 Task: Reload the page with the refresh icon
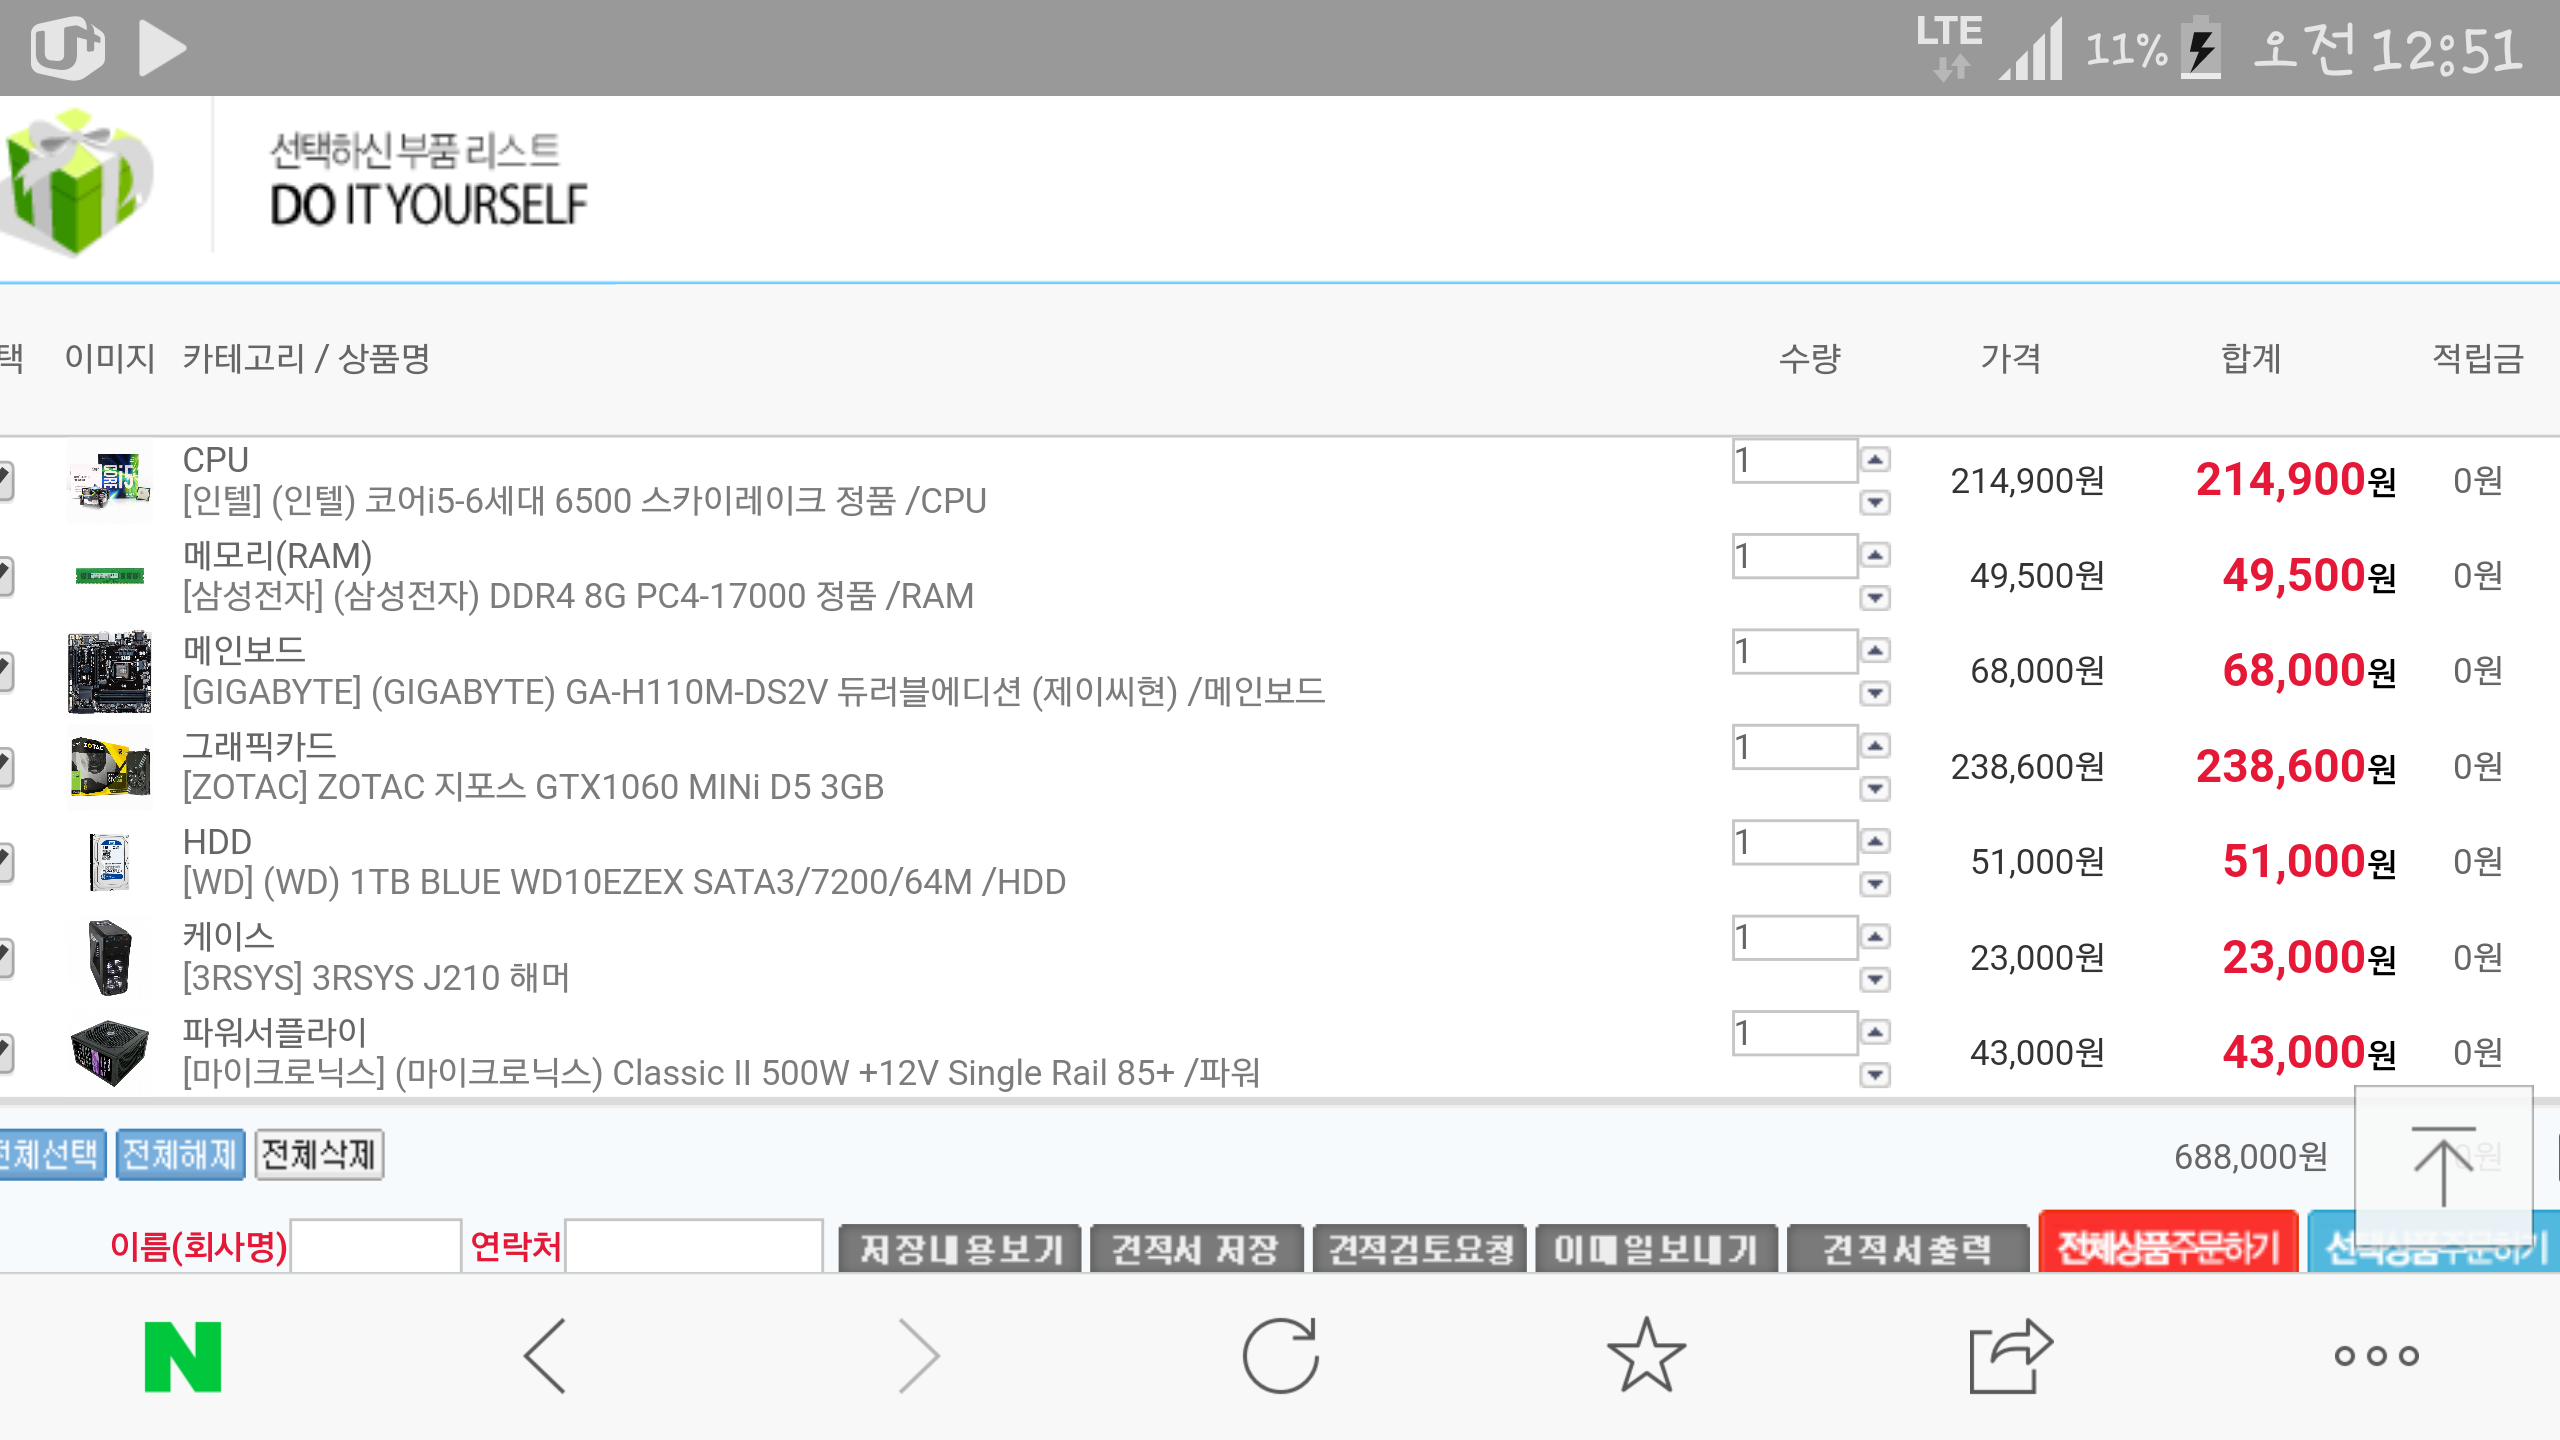[x=1280, y=1356]
